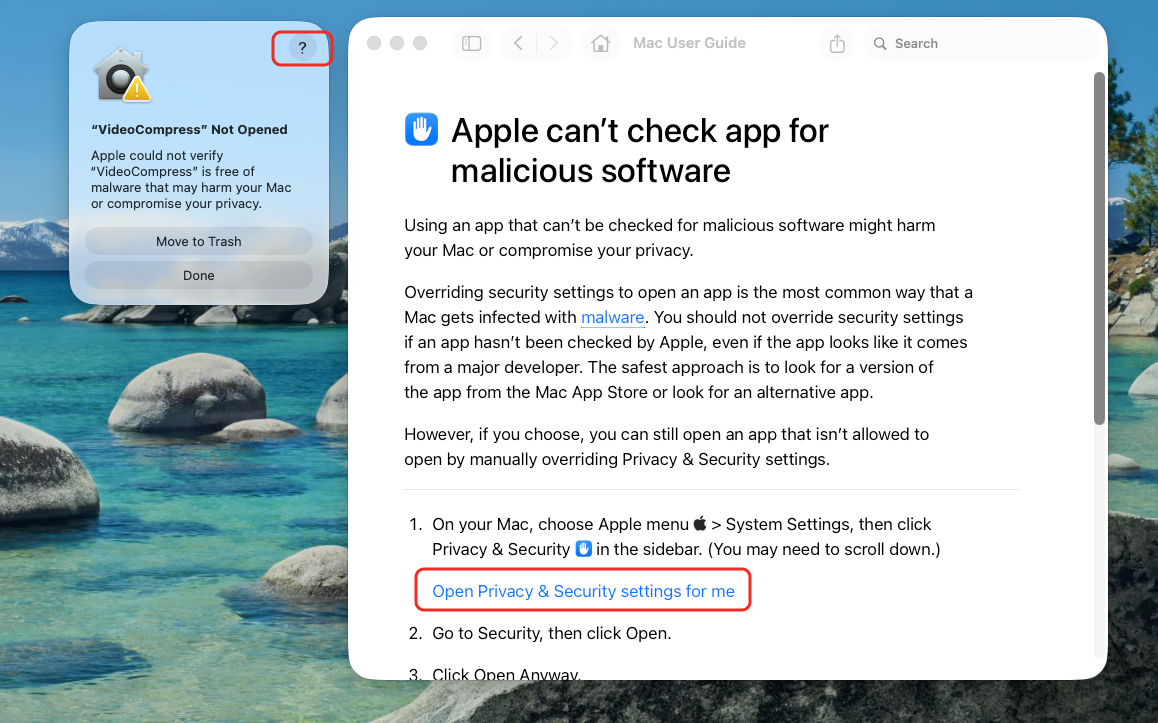Click the Apple logo glyph in step 1

(699, 524)
